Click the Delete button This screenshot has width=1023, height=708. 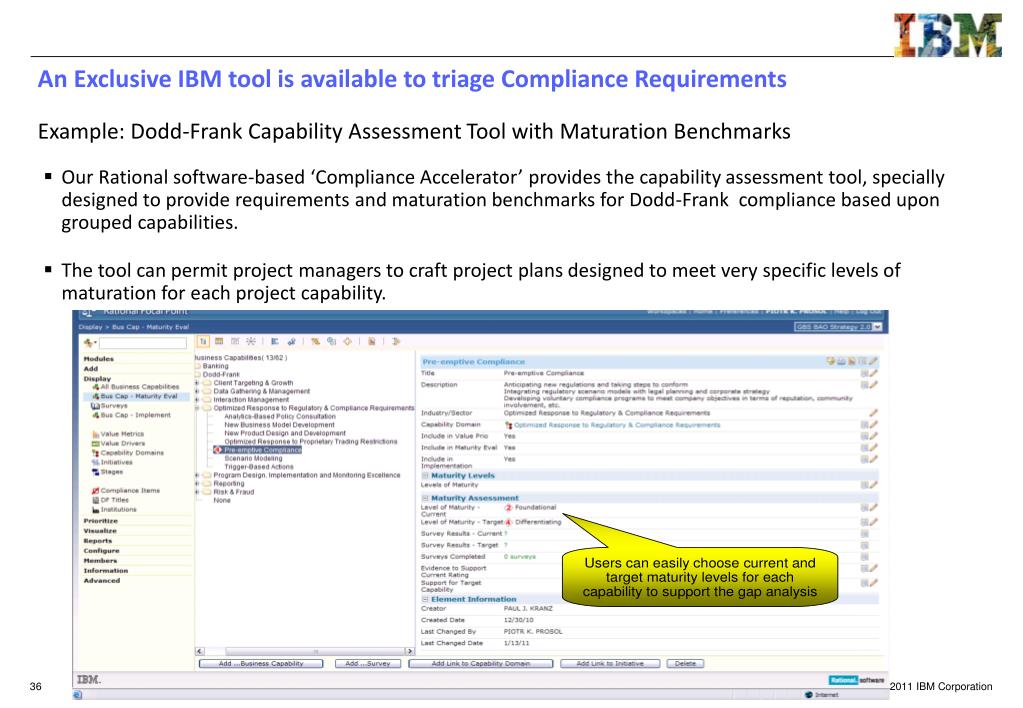coord(685,664)
